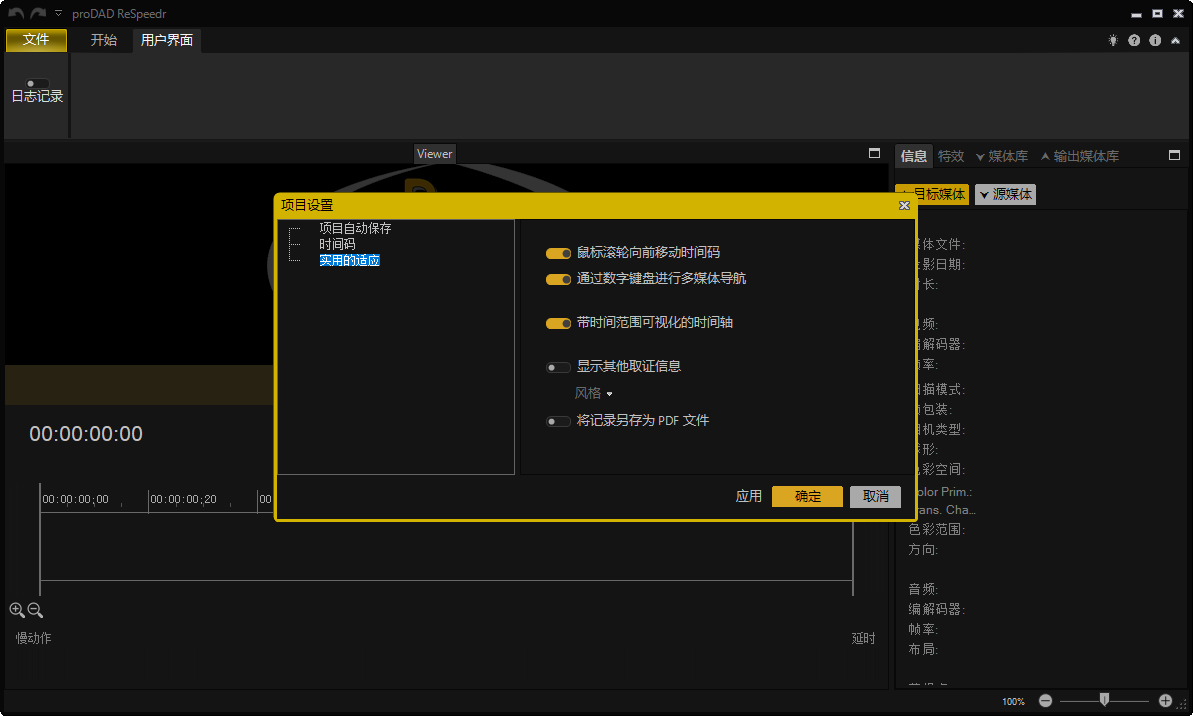Click the 确定 button to confirm settings
The image size is (1193, 716).
click(x=806, y=496)
